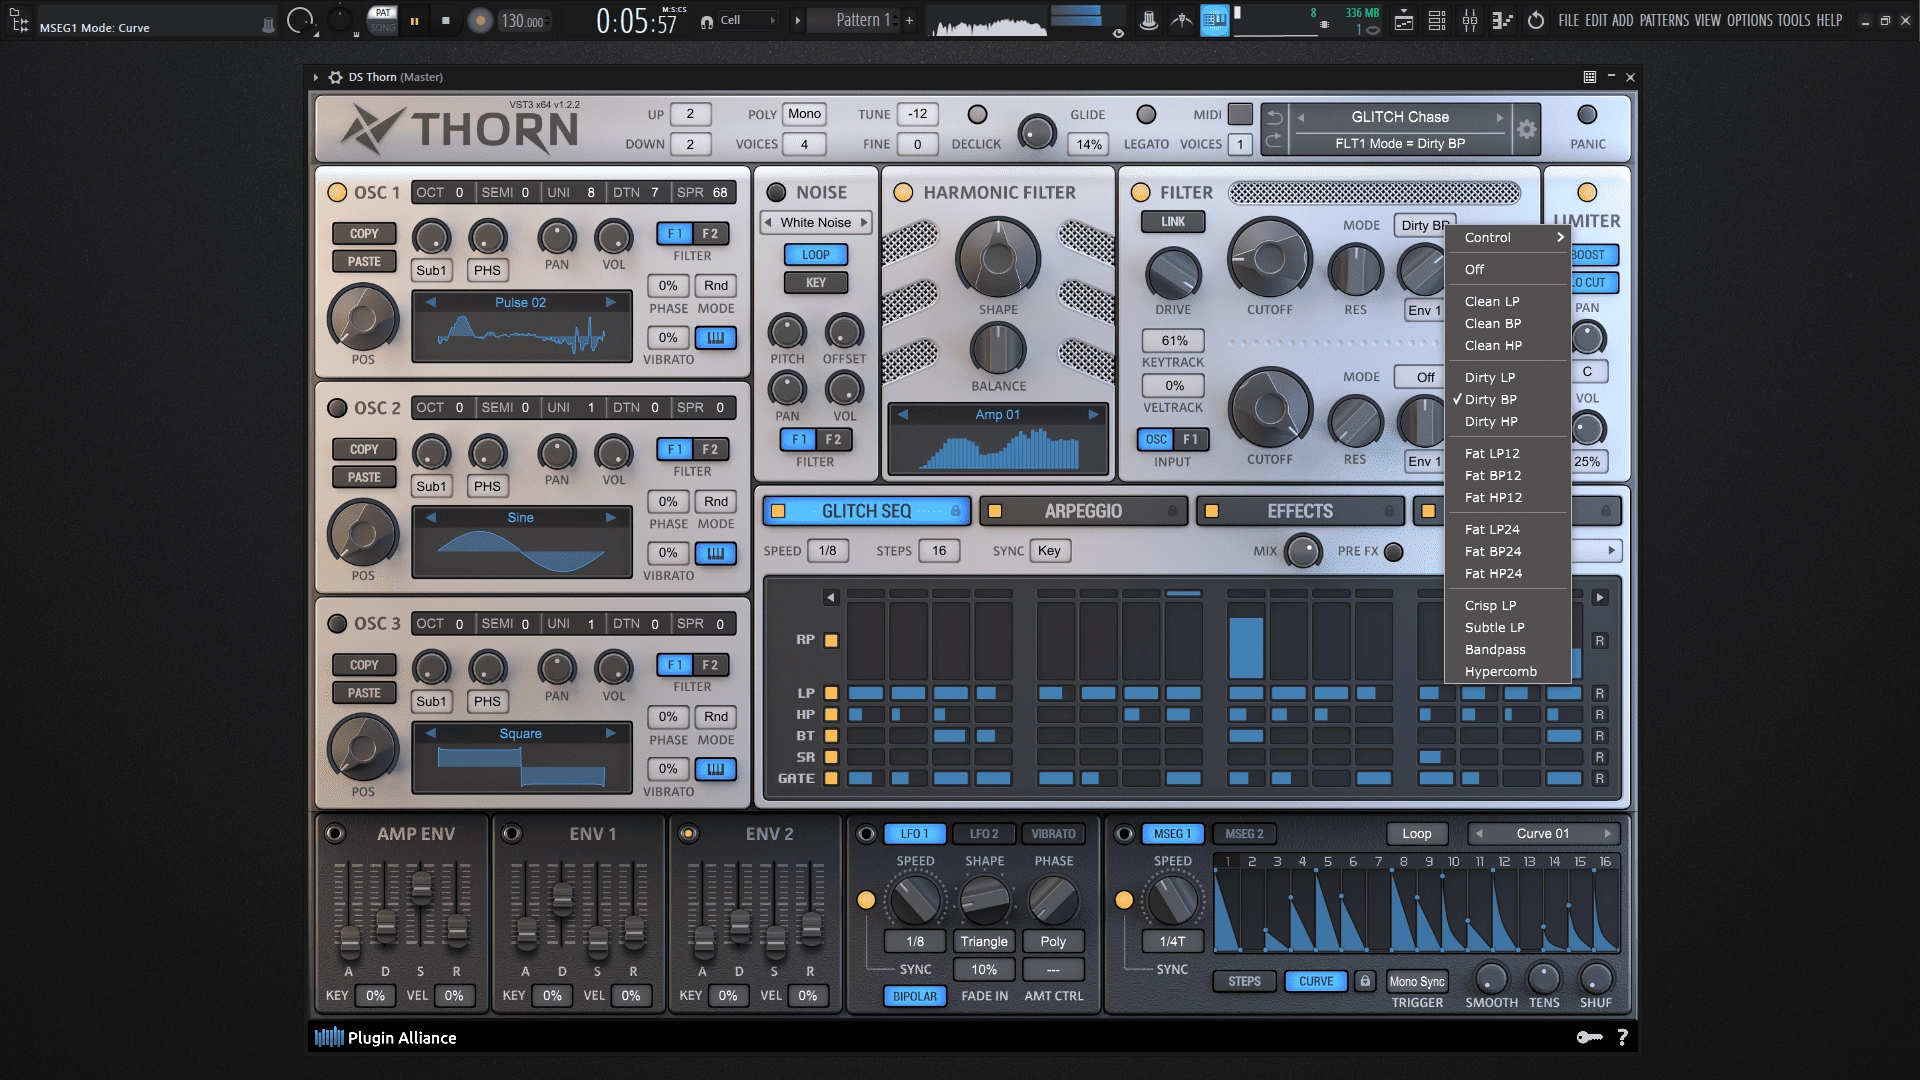Go to the next preset after GLITCH Chase
The image size is (1920, 1080).
(1499, 117)
